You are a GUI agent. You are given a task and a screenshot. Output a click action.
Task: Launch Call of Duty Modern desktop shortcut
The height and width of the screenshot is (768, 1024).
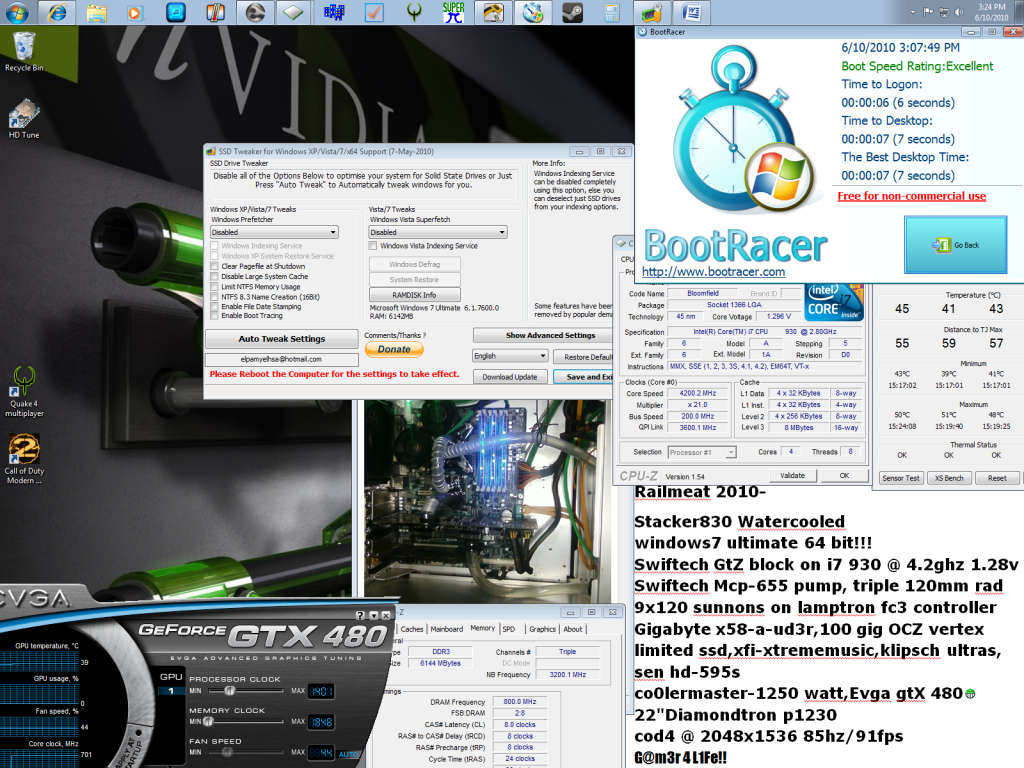point(24,459)
